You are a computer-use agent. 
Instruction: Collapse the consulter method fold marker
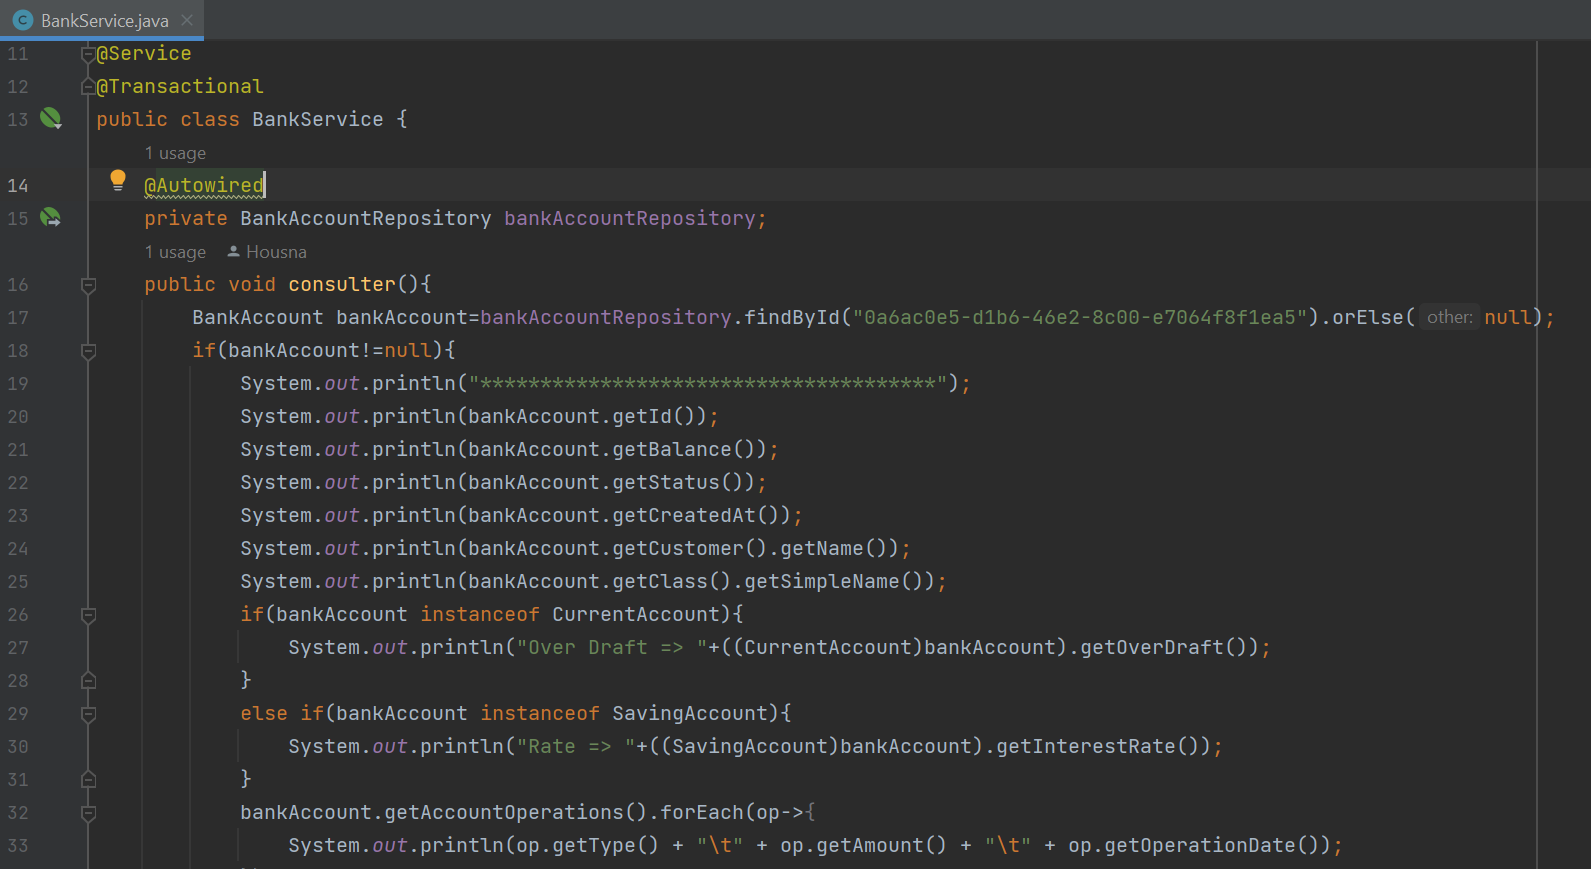coord(88,285)
